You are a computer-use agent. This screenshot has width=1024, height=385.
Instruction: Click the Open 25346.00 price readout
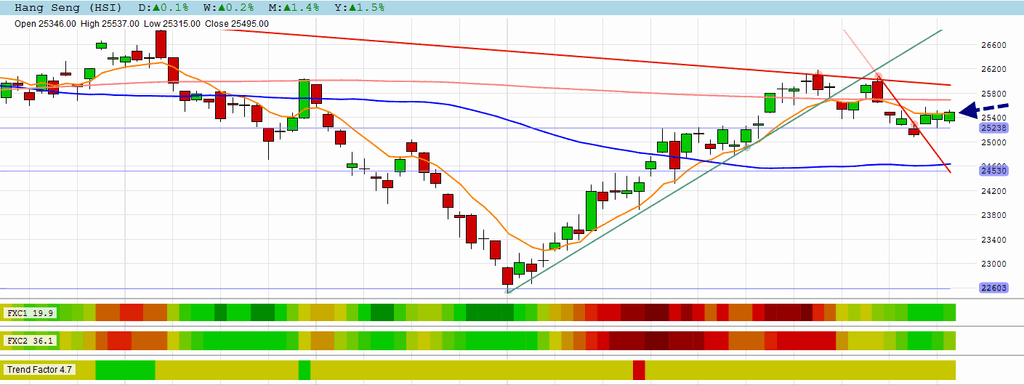(45, 23)
